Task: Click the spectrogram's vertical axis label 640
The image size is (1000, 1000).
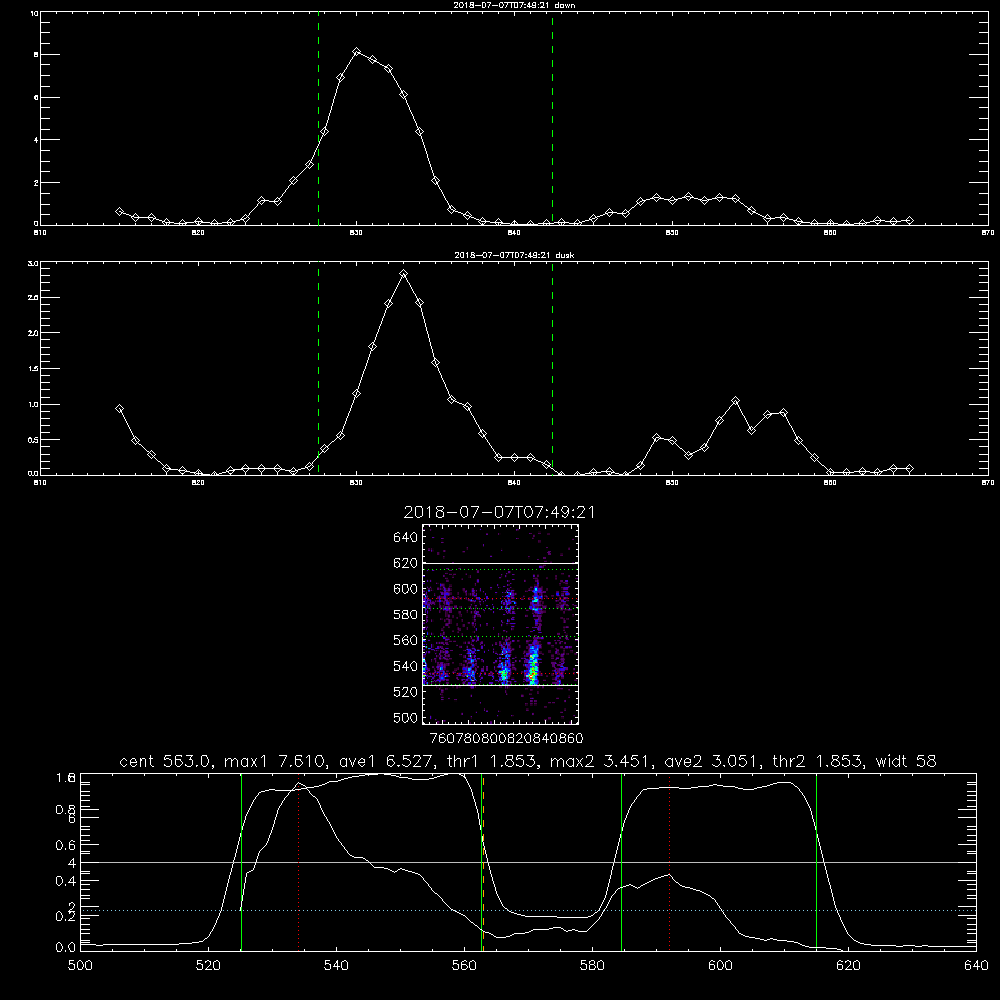Action: (406, 538)
